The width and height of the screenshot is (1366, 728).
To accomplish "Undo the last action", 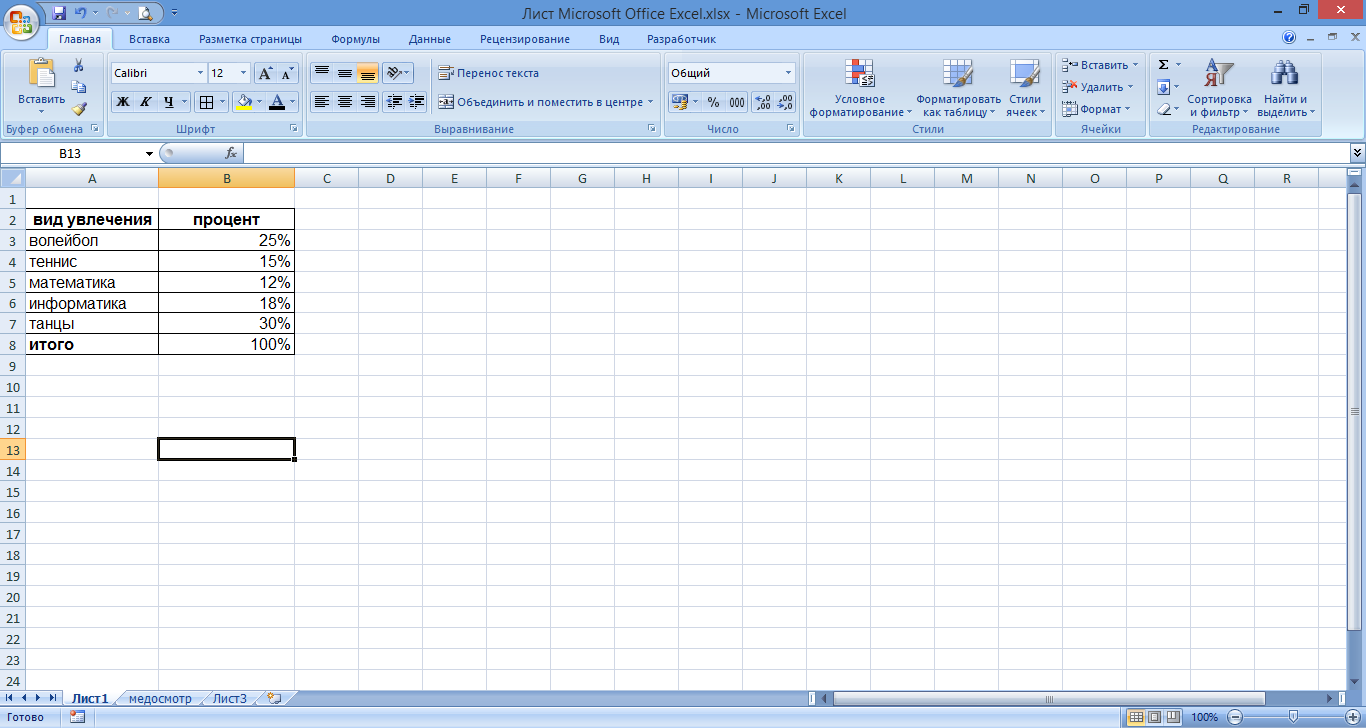I will [80, 13].
